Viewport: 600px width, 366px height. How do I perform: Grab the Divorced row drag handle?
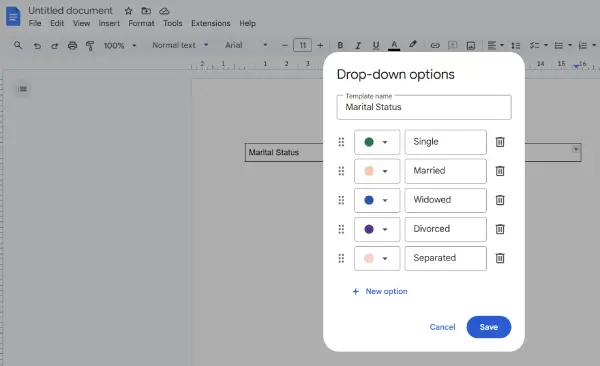point(341,229)
